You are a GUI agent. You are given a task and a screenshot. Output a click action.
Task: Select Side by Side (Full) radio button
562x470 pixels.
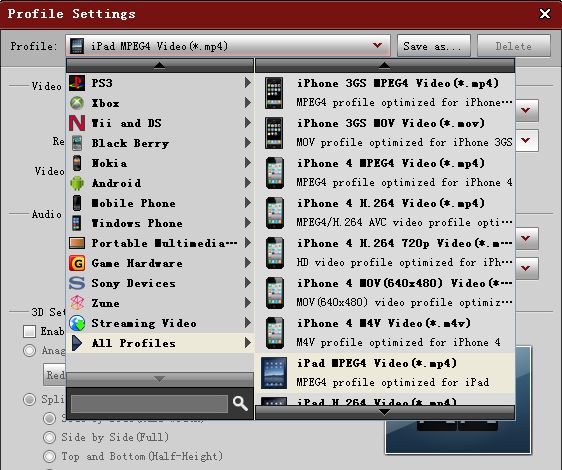pos(49,437)
